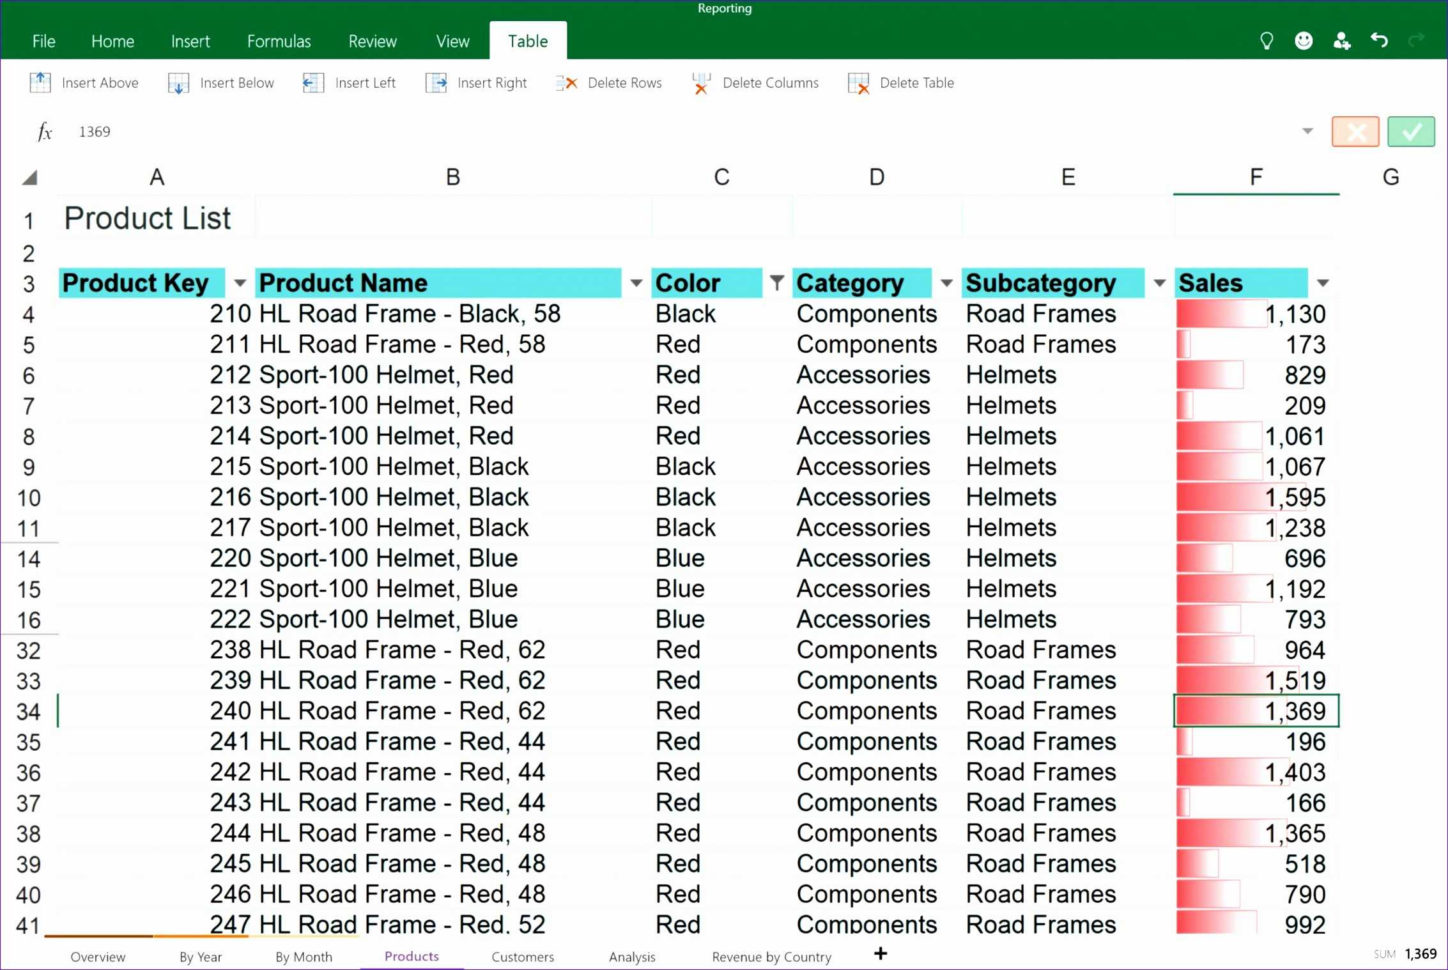Screen dimensions: 1448x970
Task: Open the Tell Me lightbulb icon
Action: pyautogui.click(x=1266, y=41)
